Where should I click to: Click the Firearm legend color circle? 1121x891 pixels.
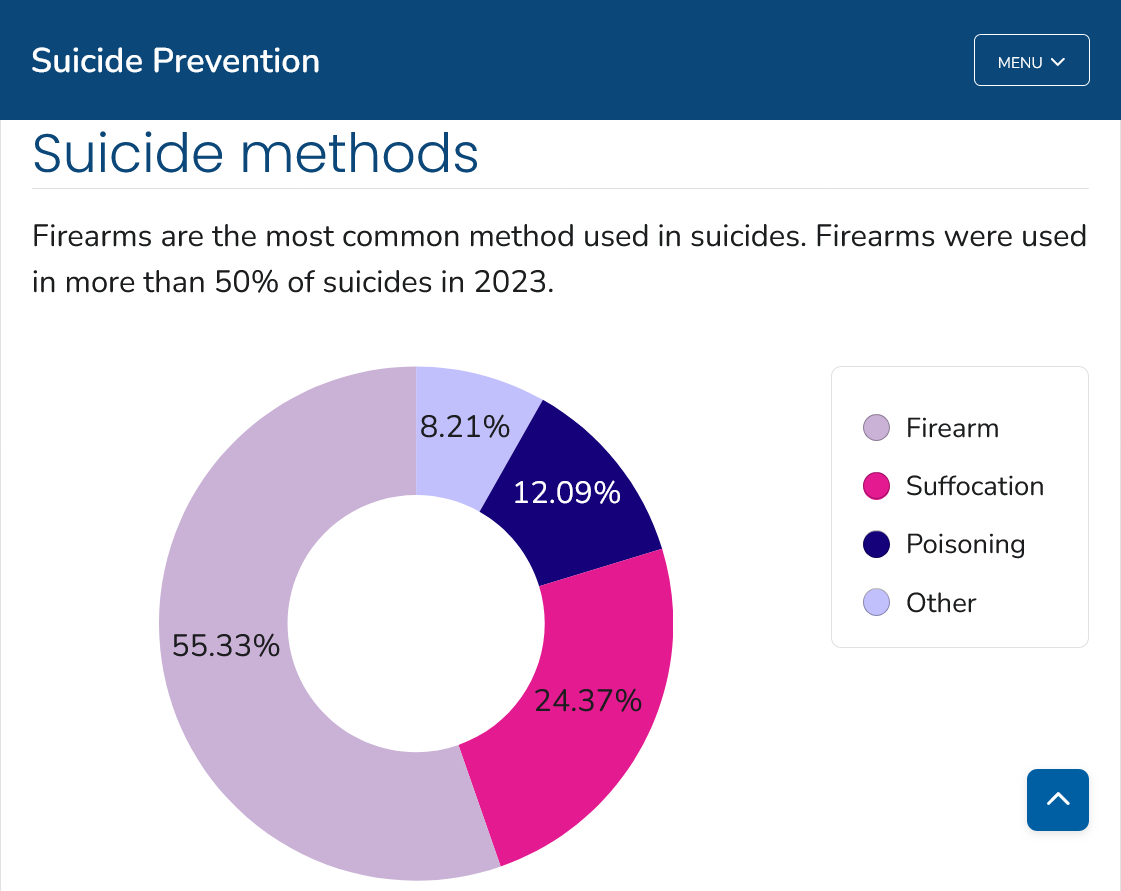(876, 428)
